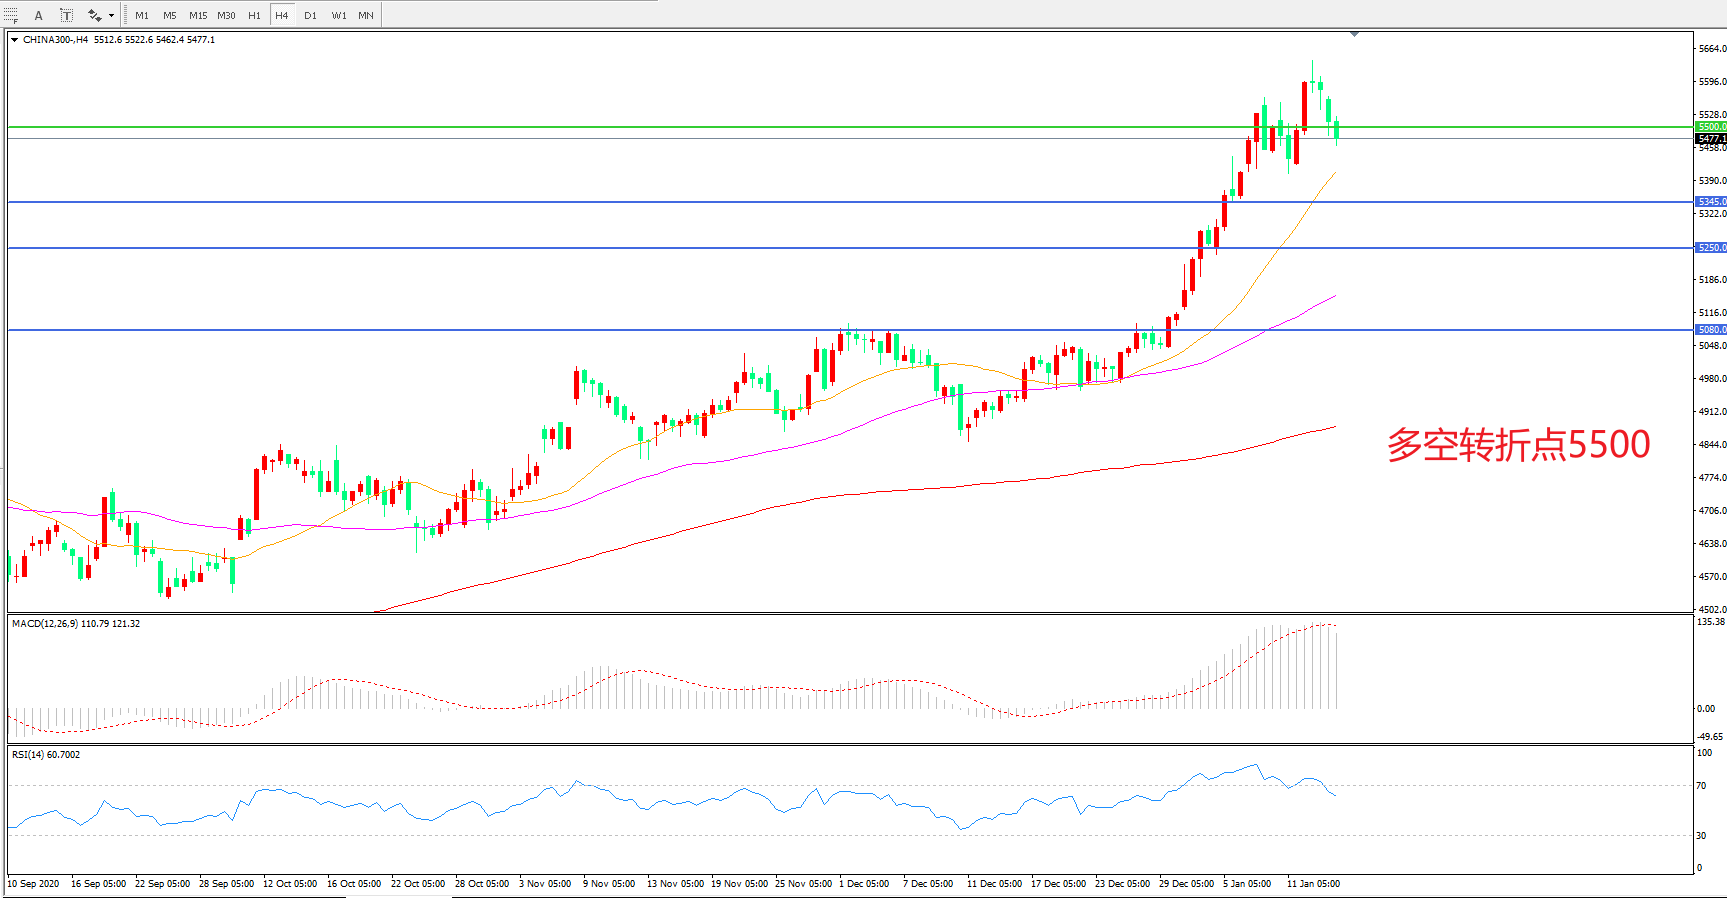Viewport: 1727px width, 898px height.
Task: Select the H1 timeframe button
Action: pos(254,15)
